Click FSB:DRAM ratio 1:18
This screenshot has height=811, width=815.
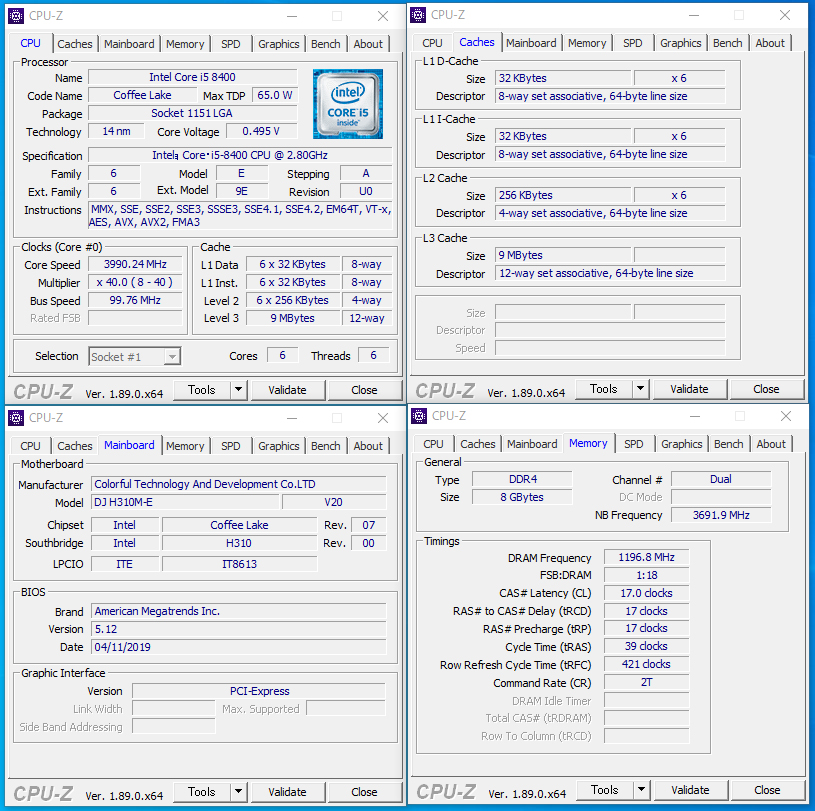[x=646, y=575]
